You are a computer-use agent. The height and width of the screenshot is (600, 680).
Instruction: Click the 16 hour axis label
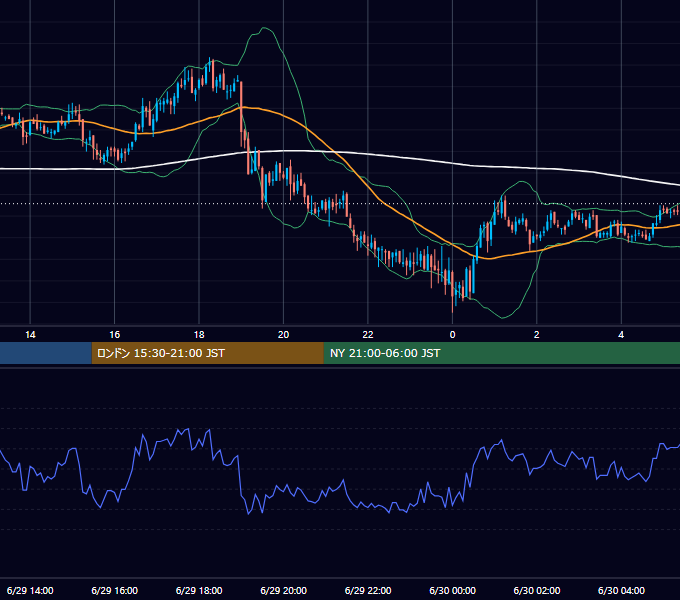pos(114,335)
